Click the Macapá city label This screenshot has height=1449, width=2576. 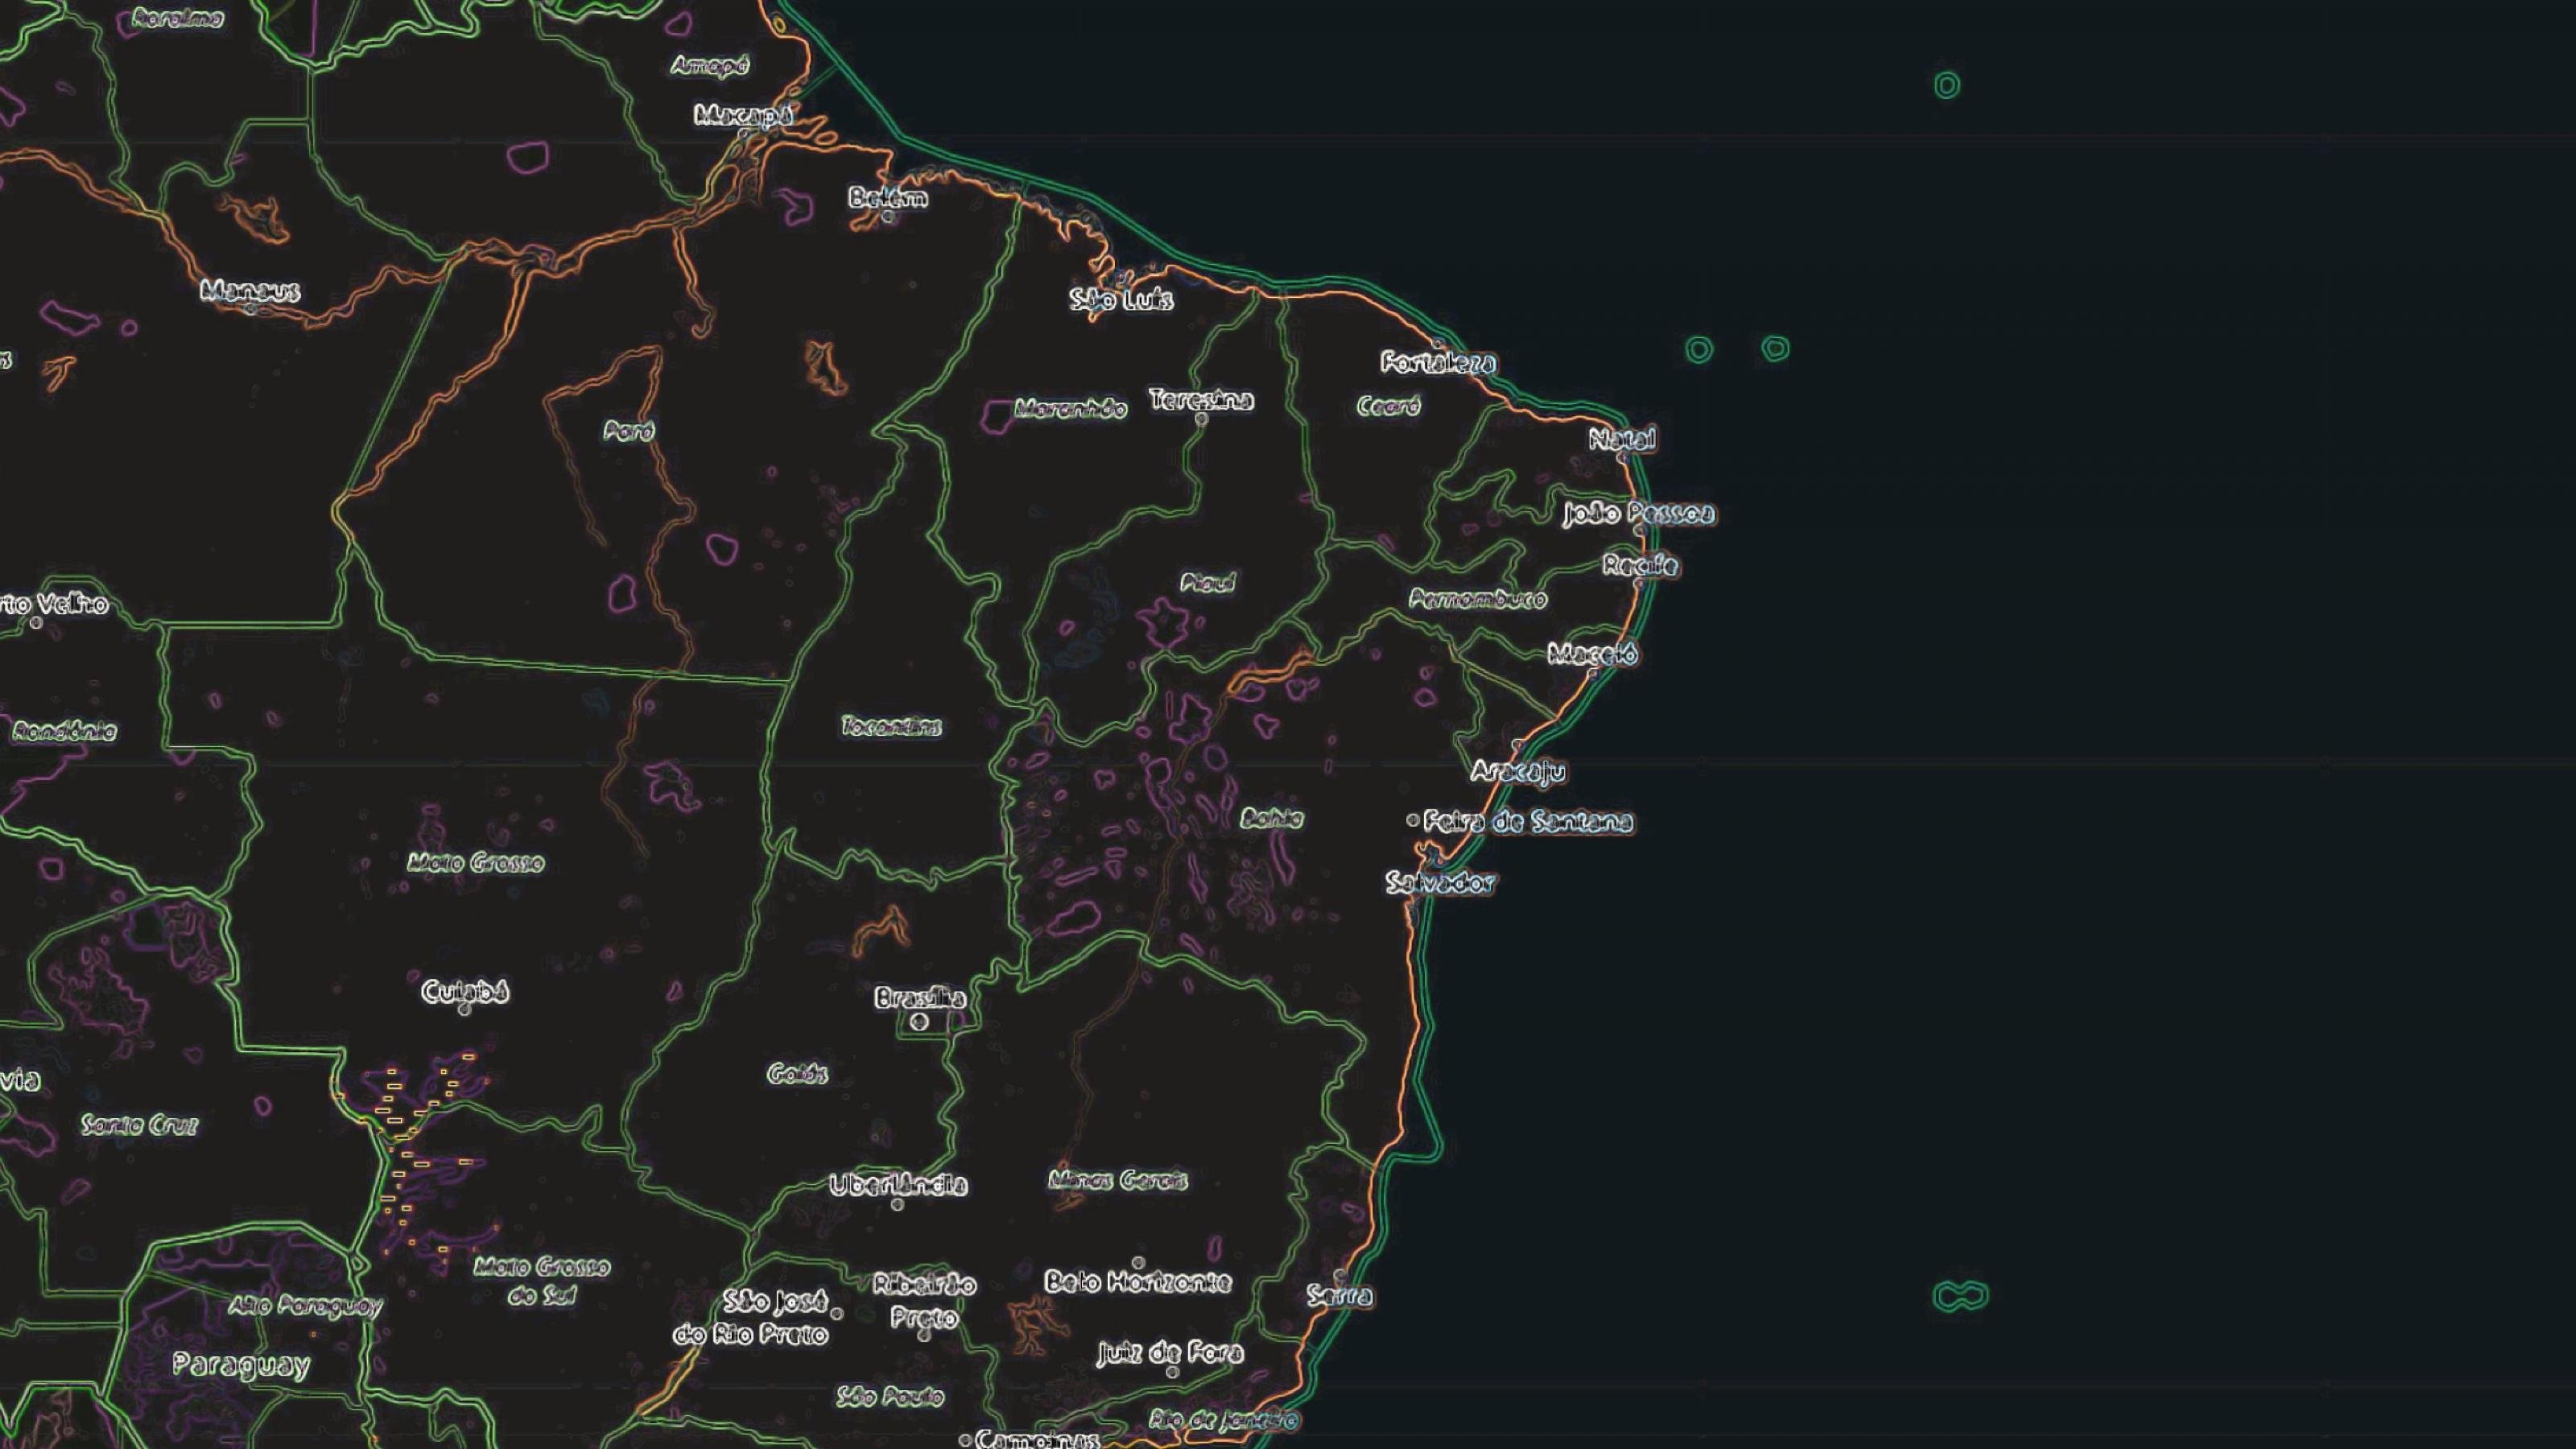point(744,116)
